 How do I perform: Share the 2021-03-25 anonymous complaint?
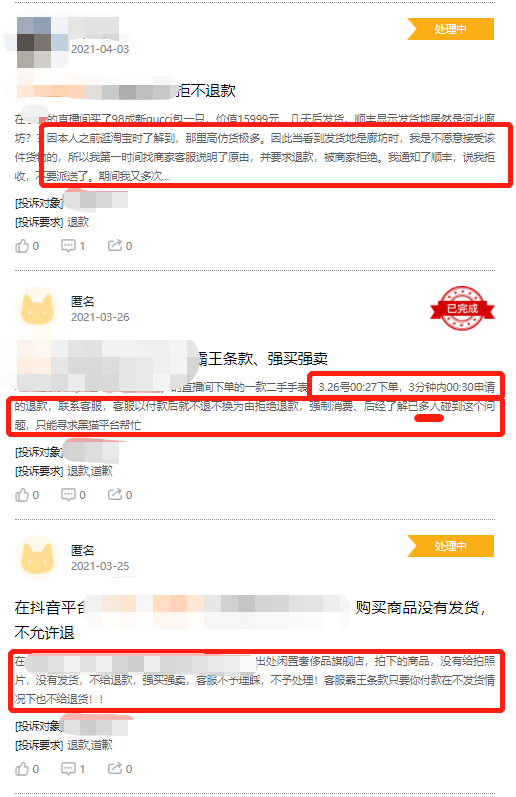[120, 769]
